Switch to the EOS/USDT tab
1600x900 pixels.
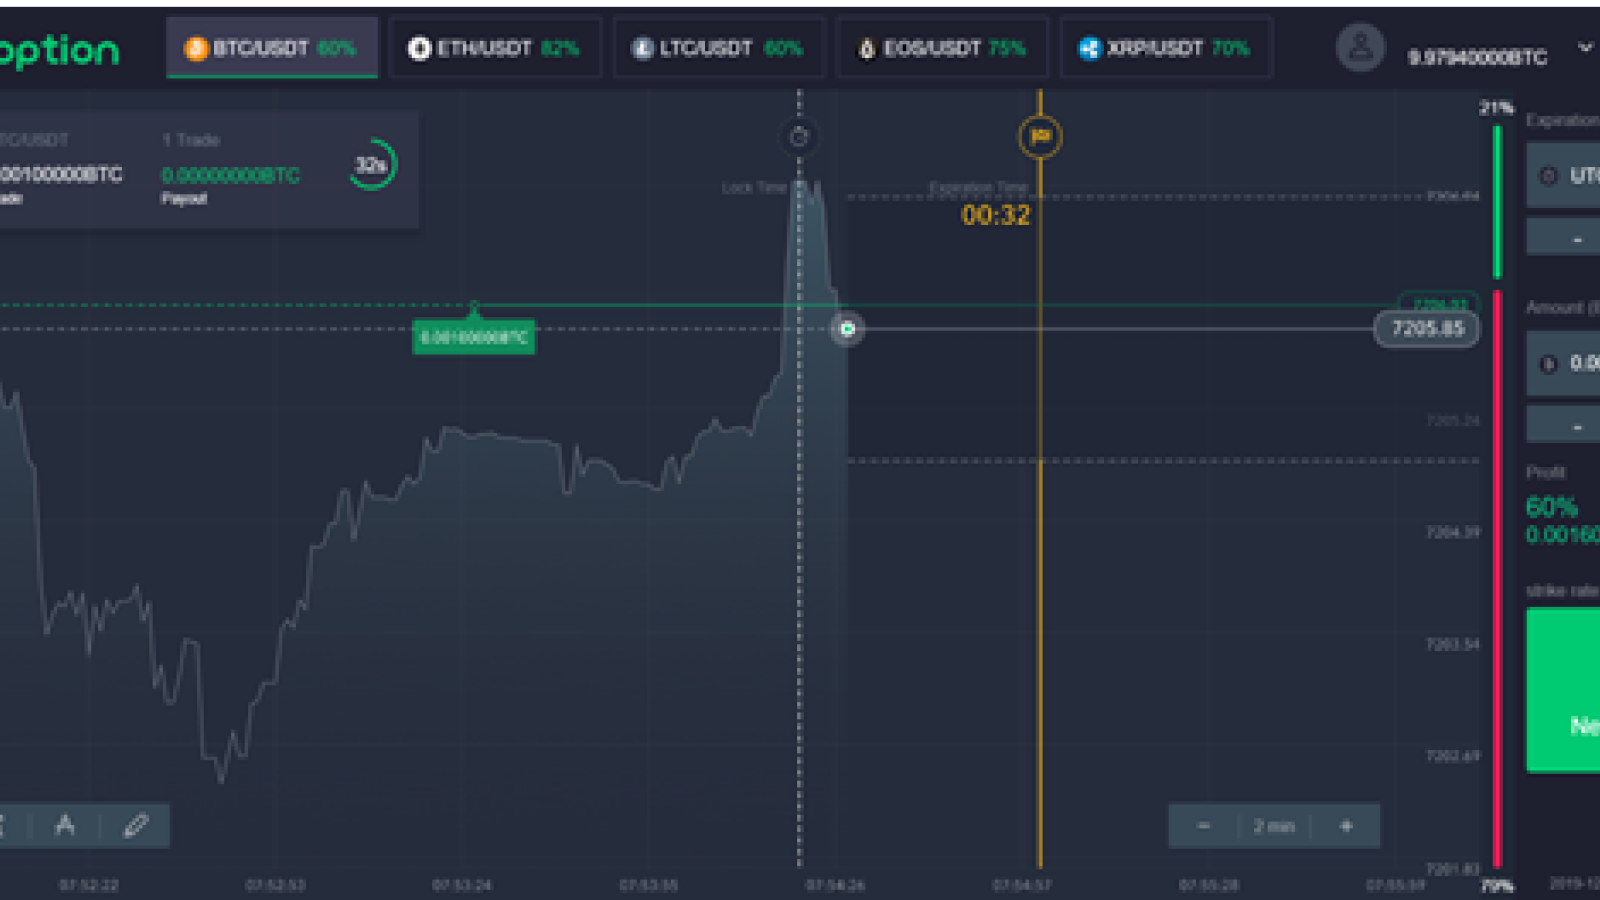(942, 48)
